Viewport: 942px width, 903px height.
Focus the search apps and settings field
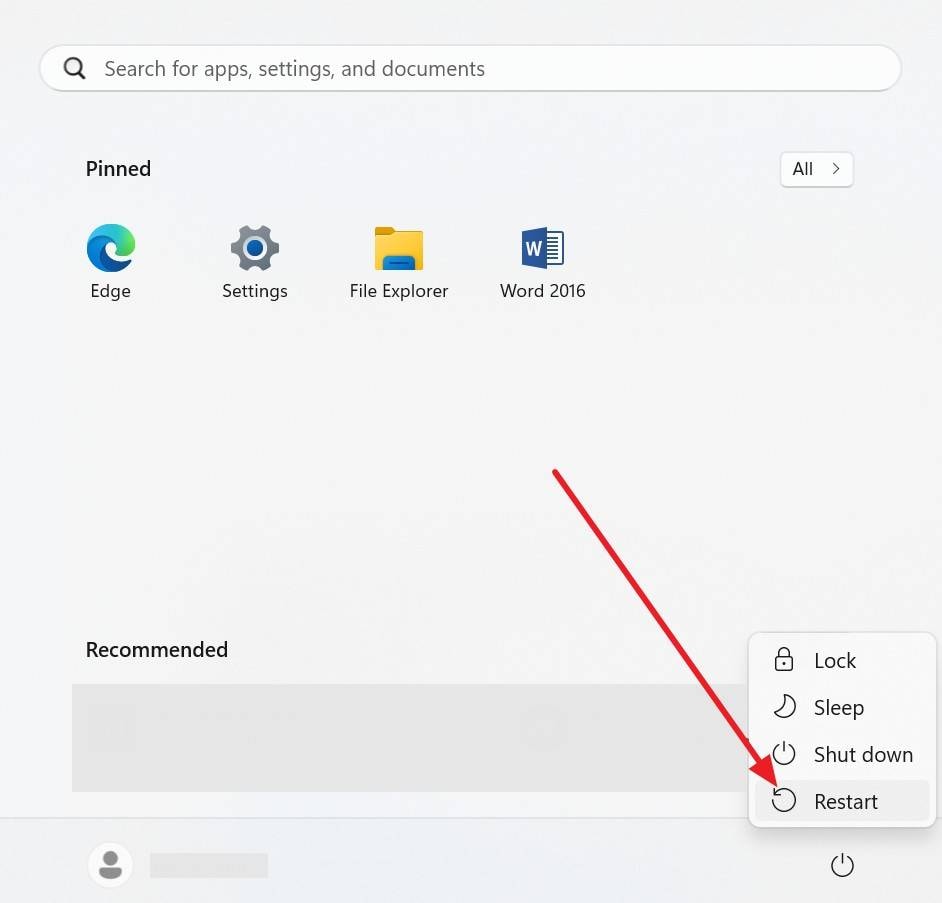pos(470,68)
